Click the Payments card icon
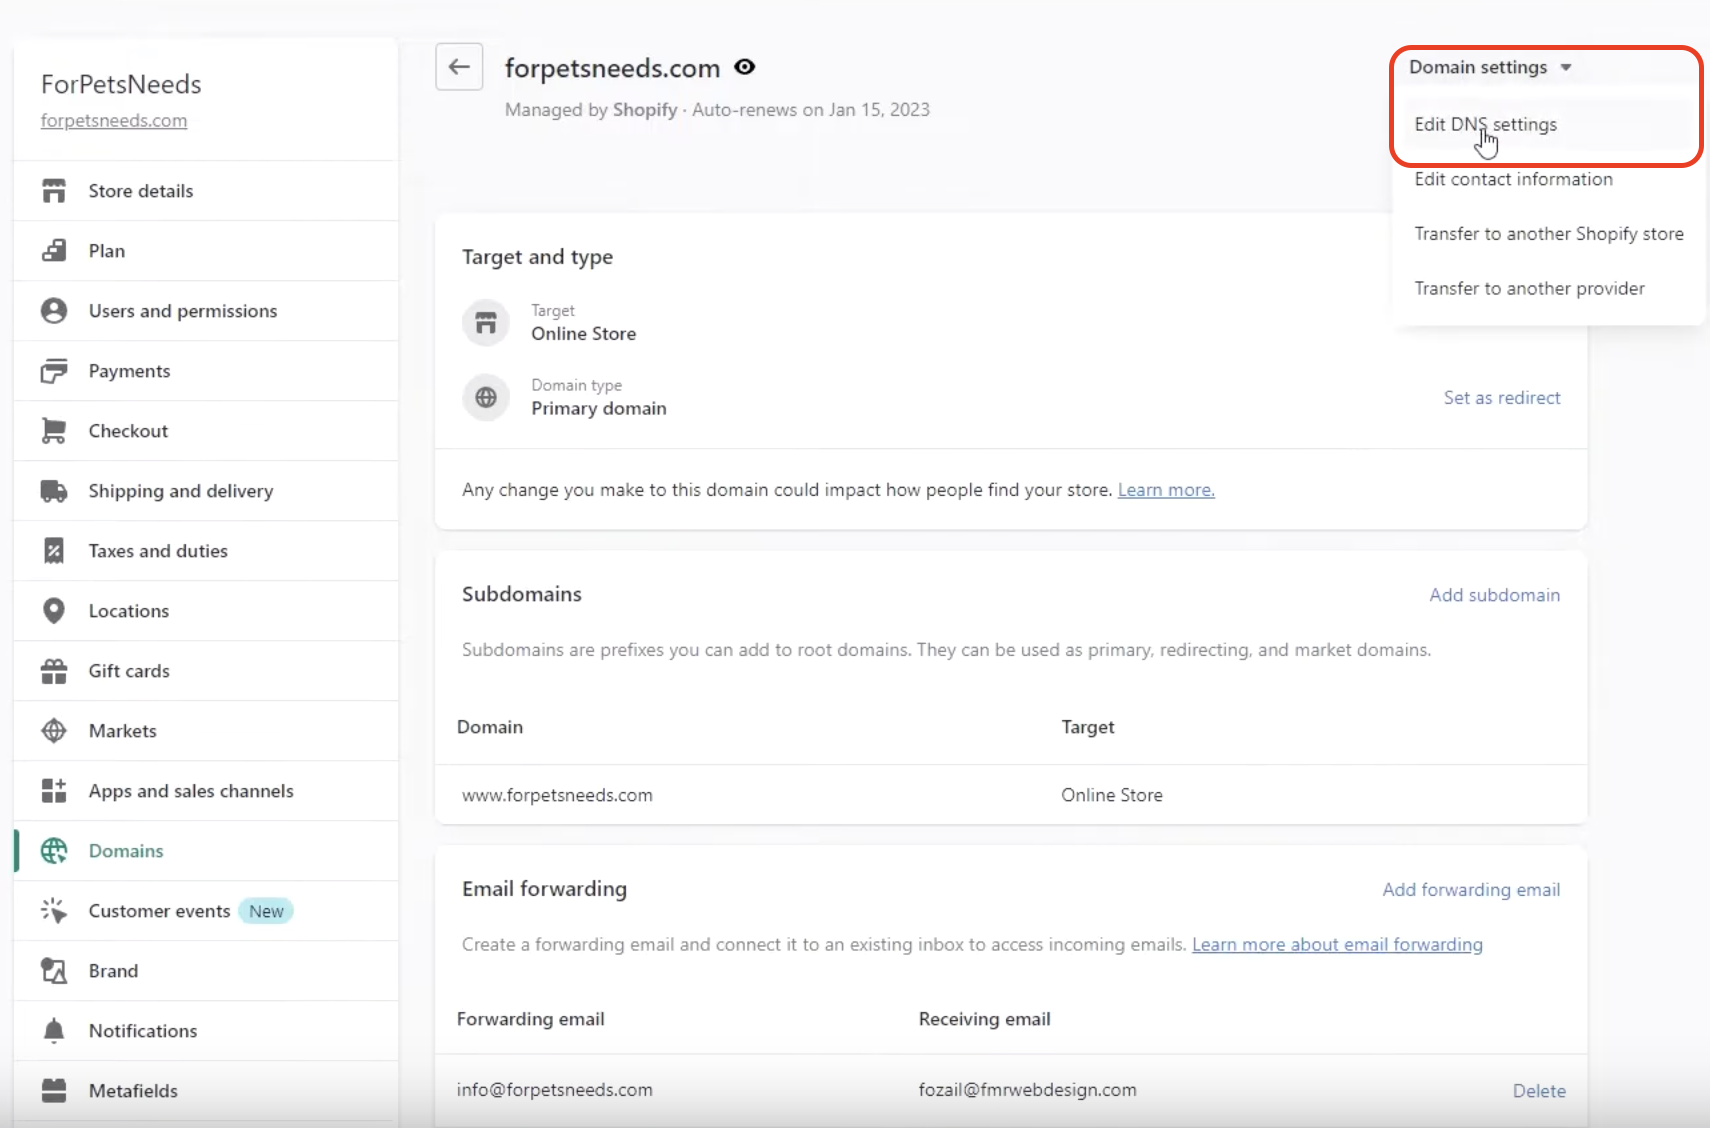 coord(54,371)
